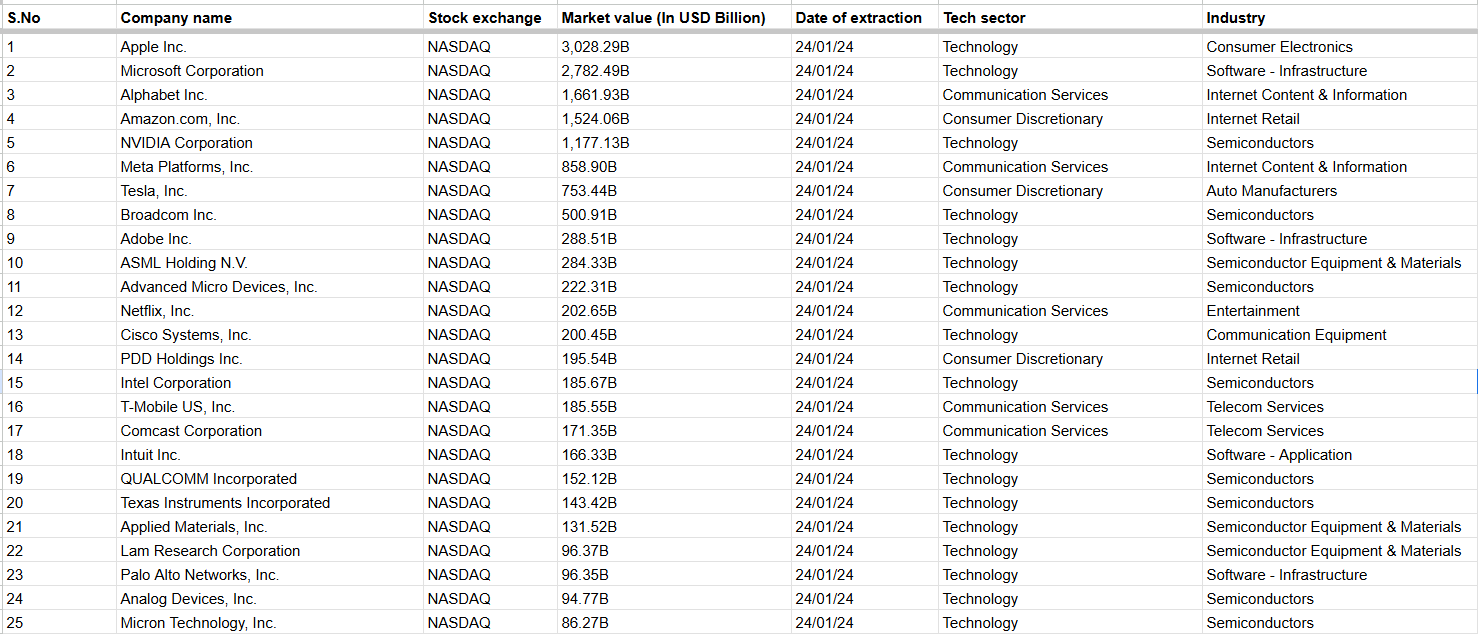
Task: Select the Software - Application cell
Action: tap(1340, 455)
